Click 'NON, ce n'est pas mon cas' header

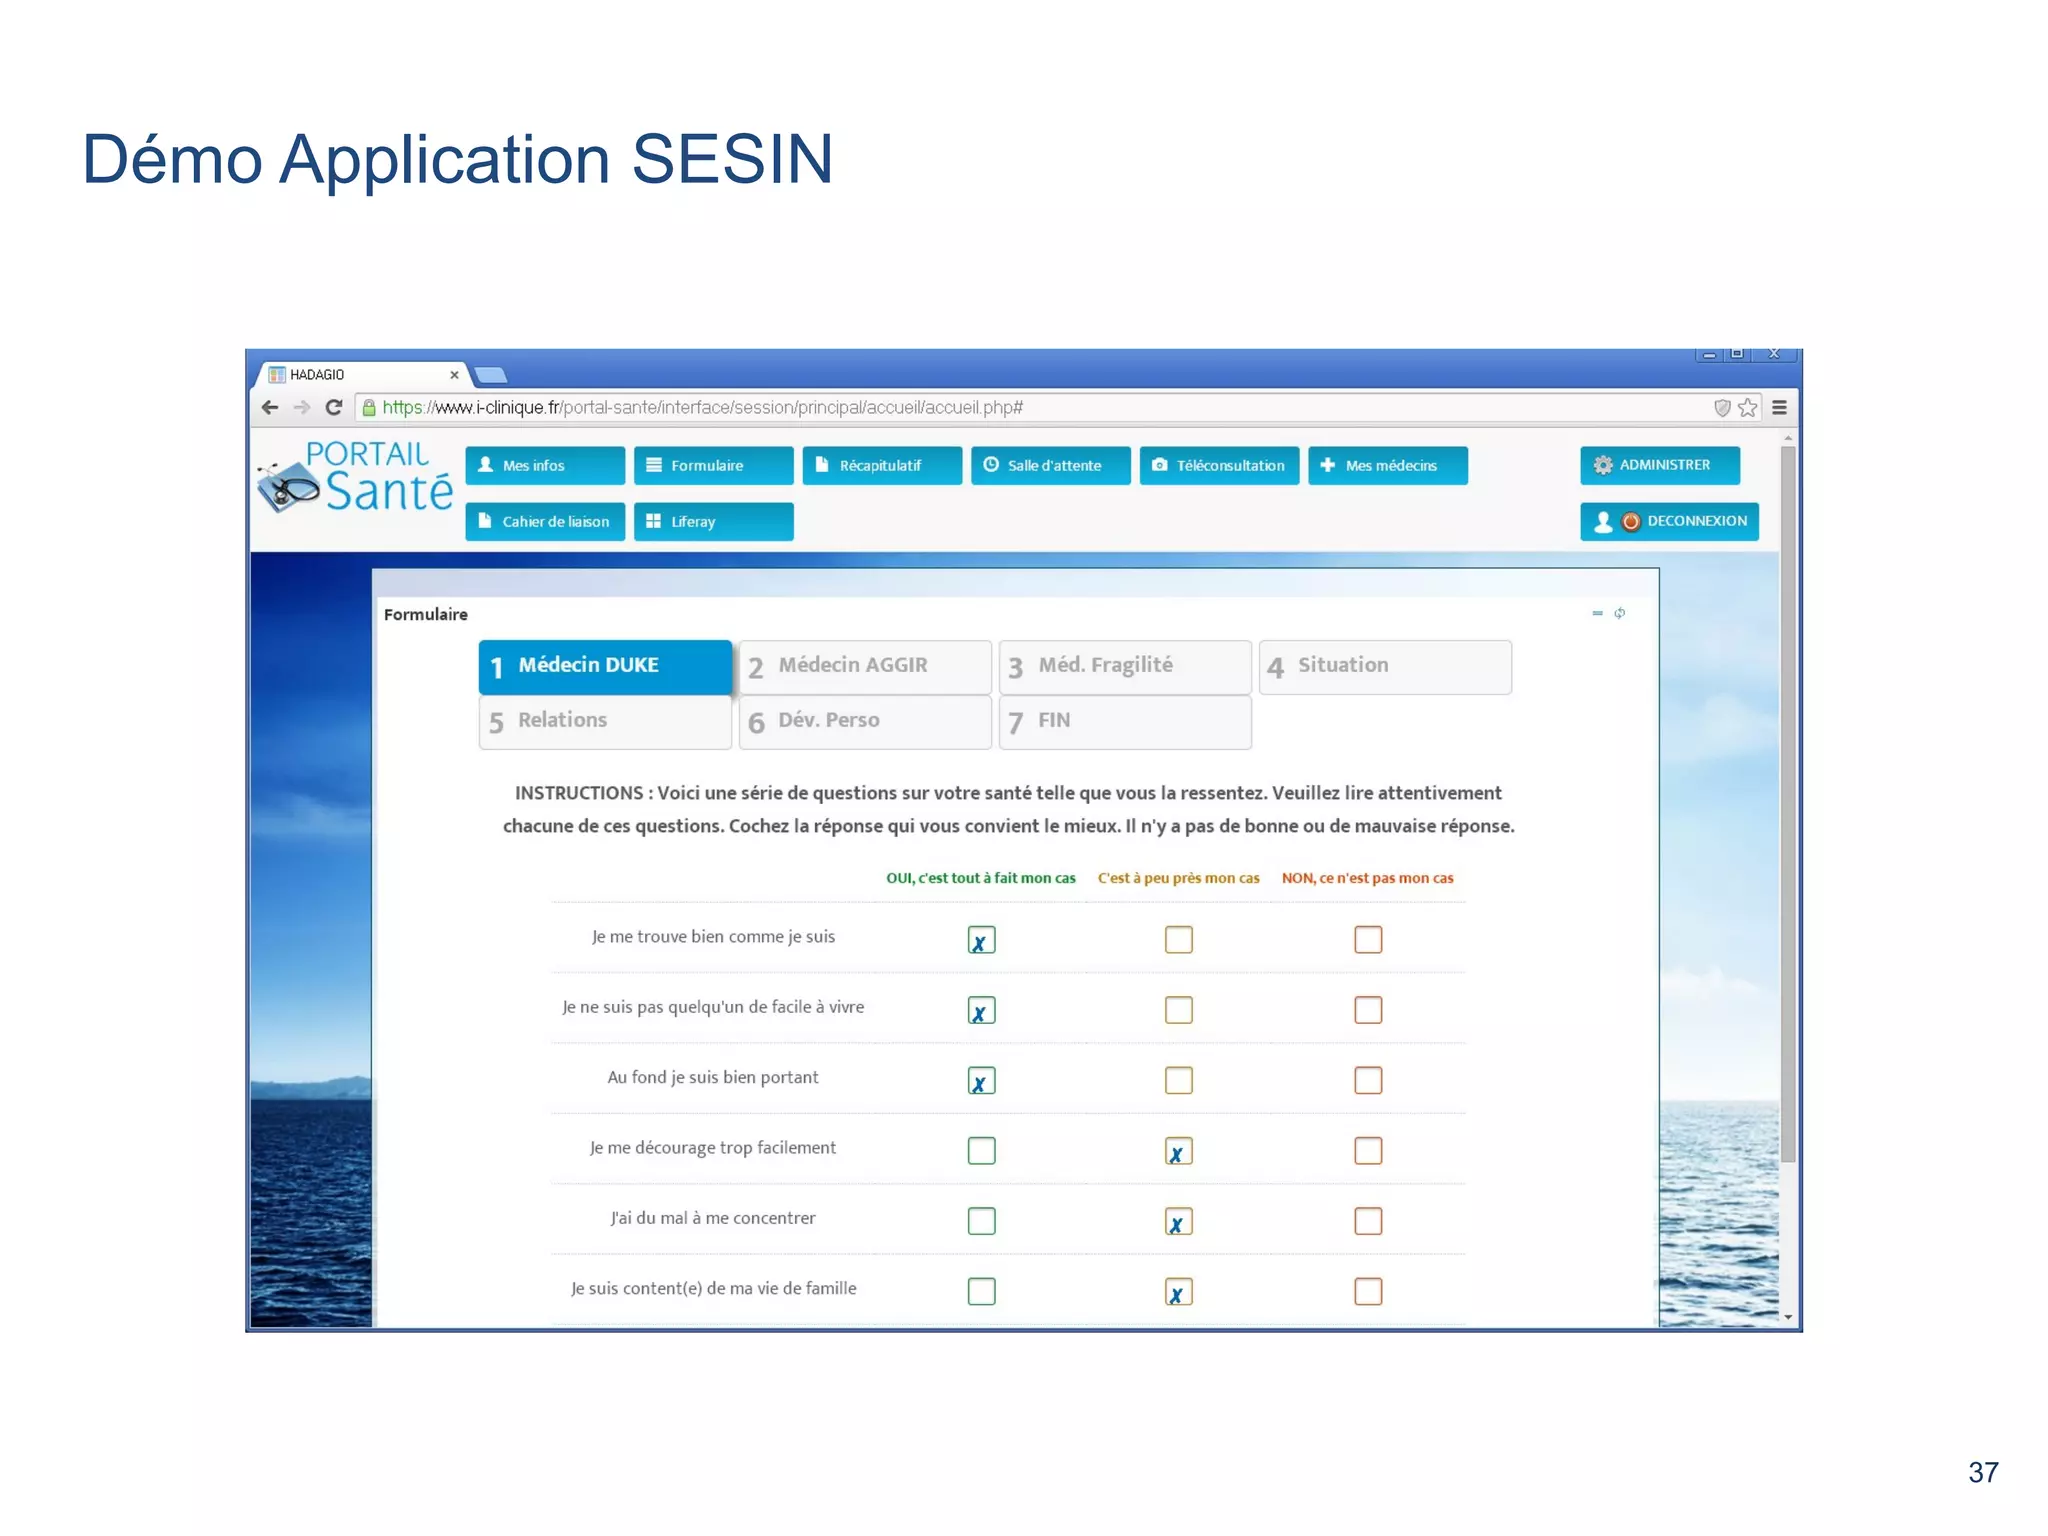1367,878
